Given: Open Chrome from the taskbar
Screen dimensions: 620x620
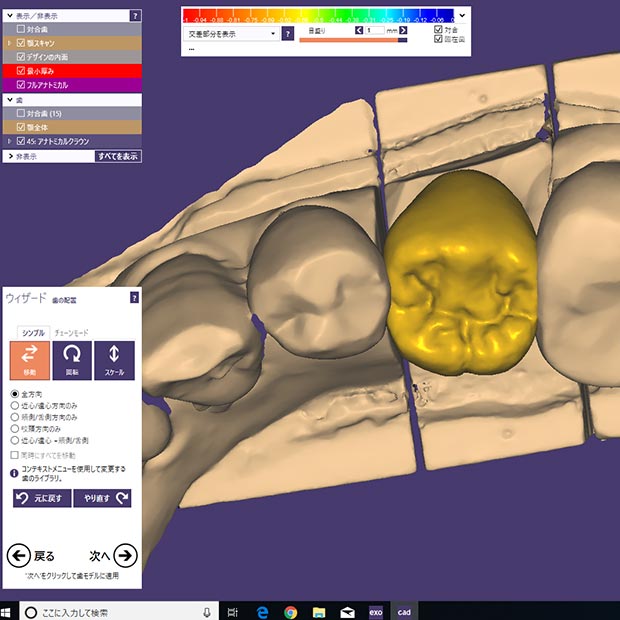Looking at the screenshot, I should [290, 611].
